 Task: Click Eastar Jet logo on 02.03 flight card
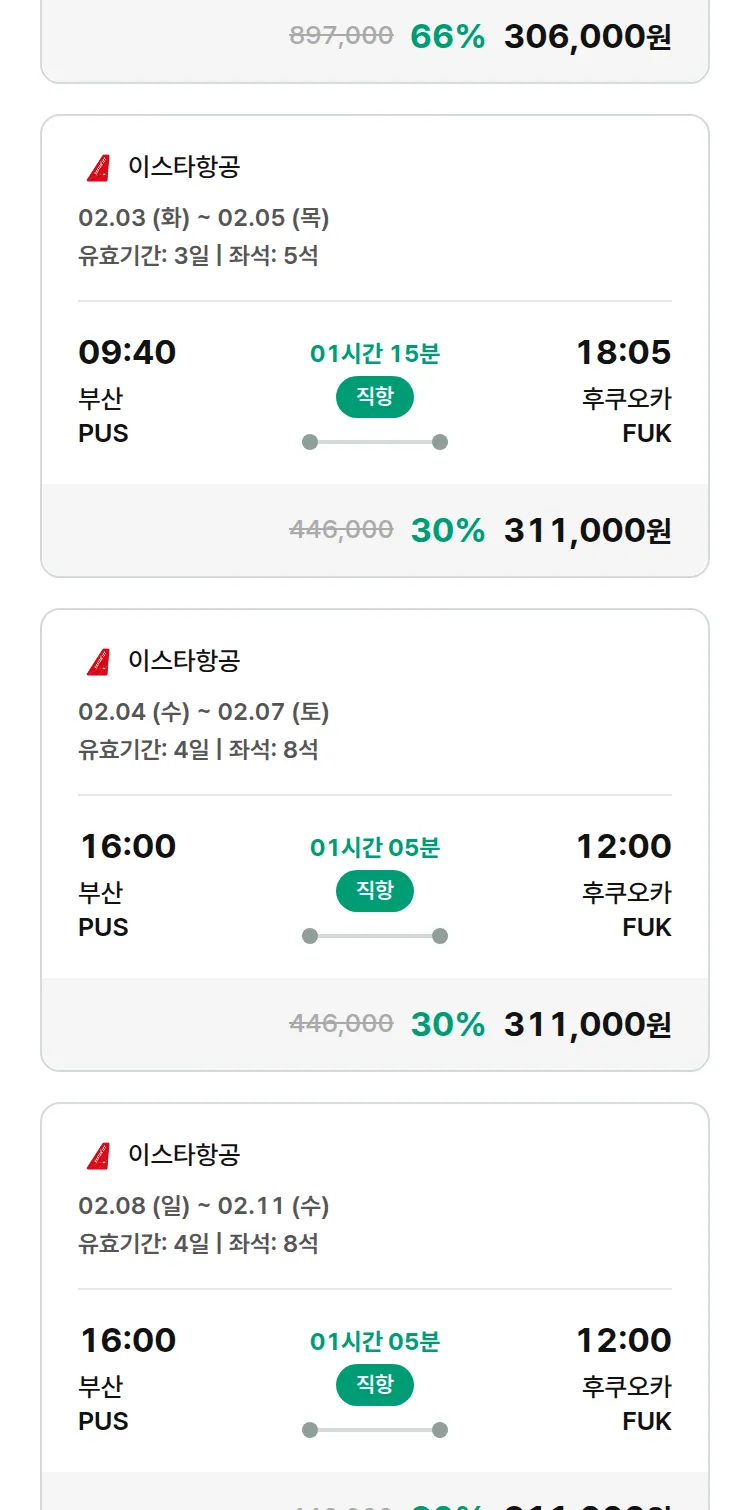[x=98, y=168]
